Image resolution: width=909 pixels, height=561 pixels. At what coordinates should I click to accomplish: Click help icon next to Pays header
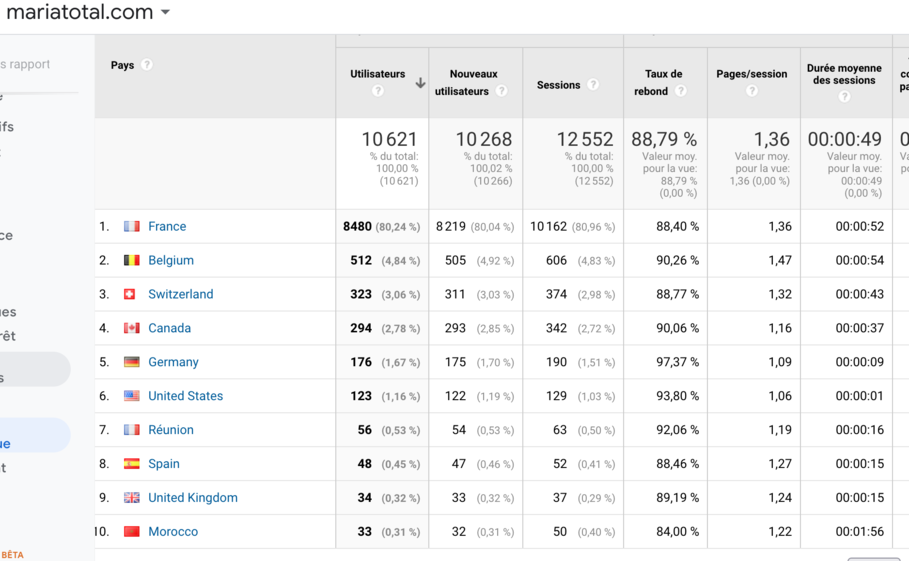coord(147,65)
